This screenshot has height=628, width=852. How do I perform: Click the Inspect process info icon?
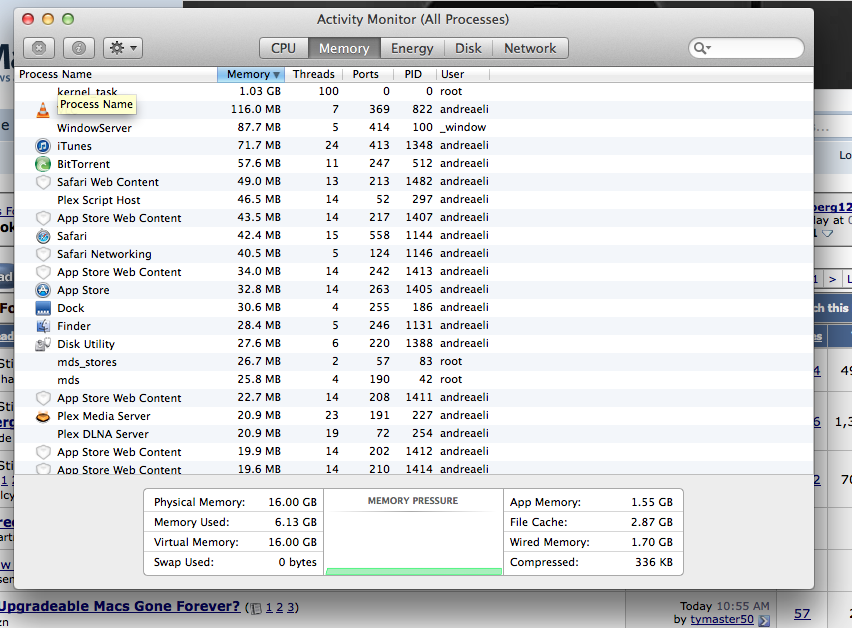pyautogui.click(x=79, y=48)
